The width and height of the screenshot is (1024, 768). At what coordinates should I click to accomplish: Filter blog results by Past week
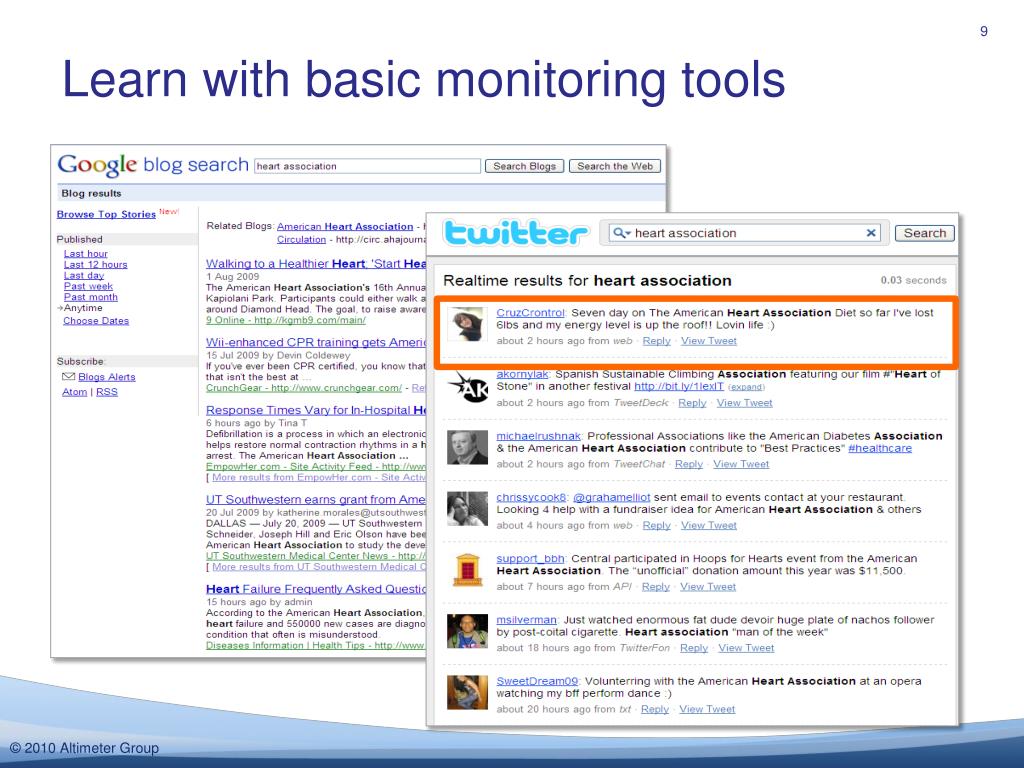(88, 286)
